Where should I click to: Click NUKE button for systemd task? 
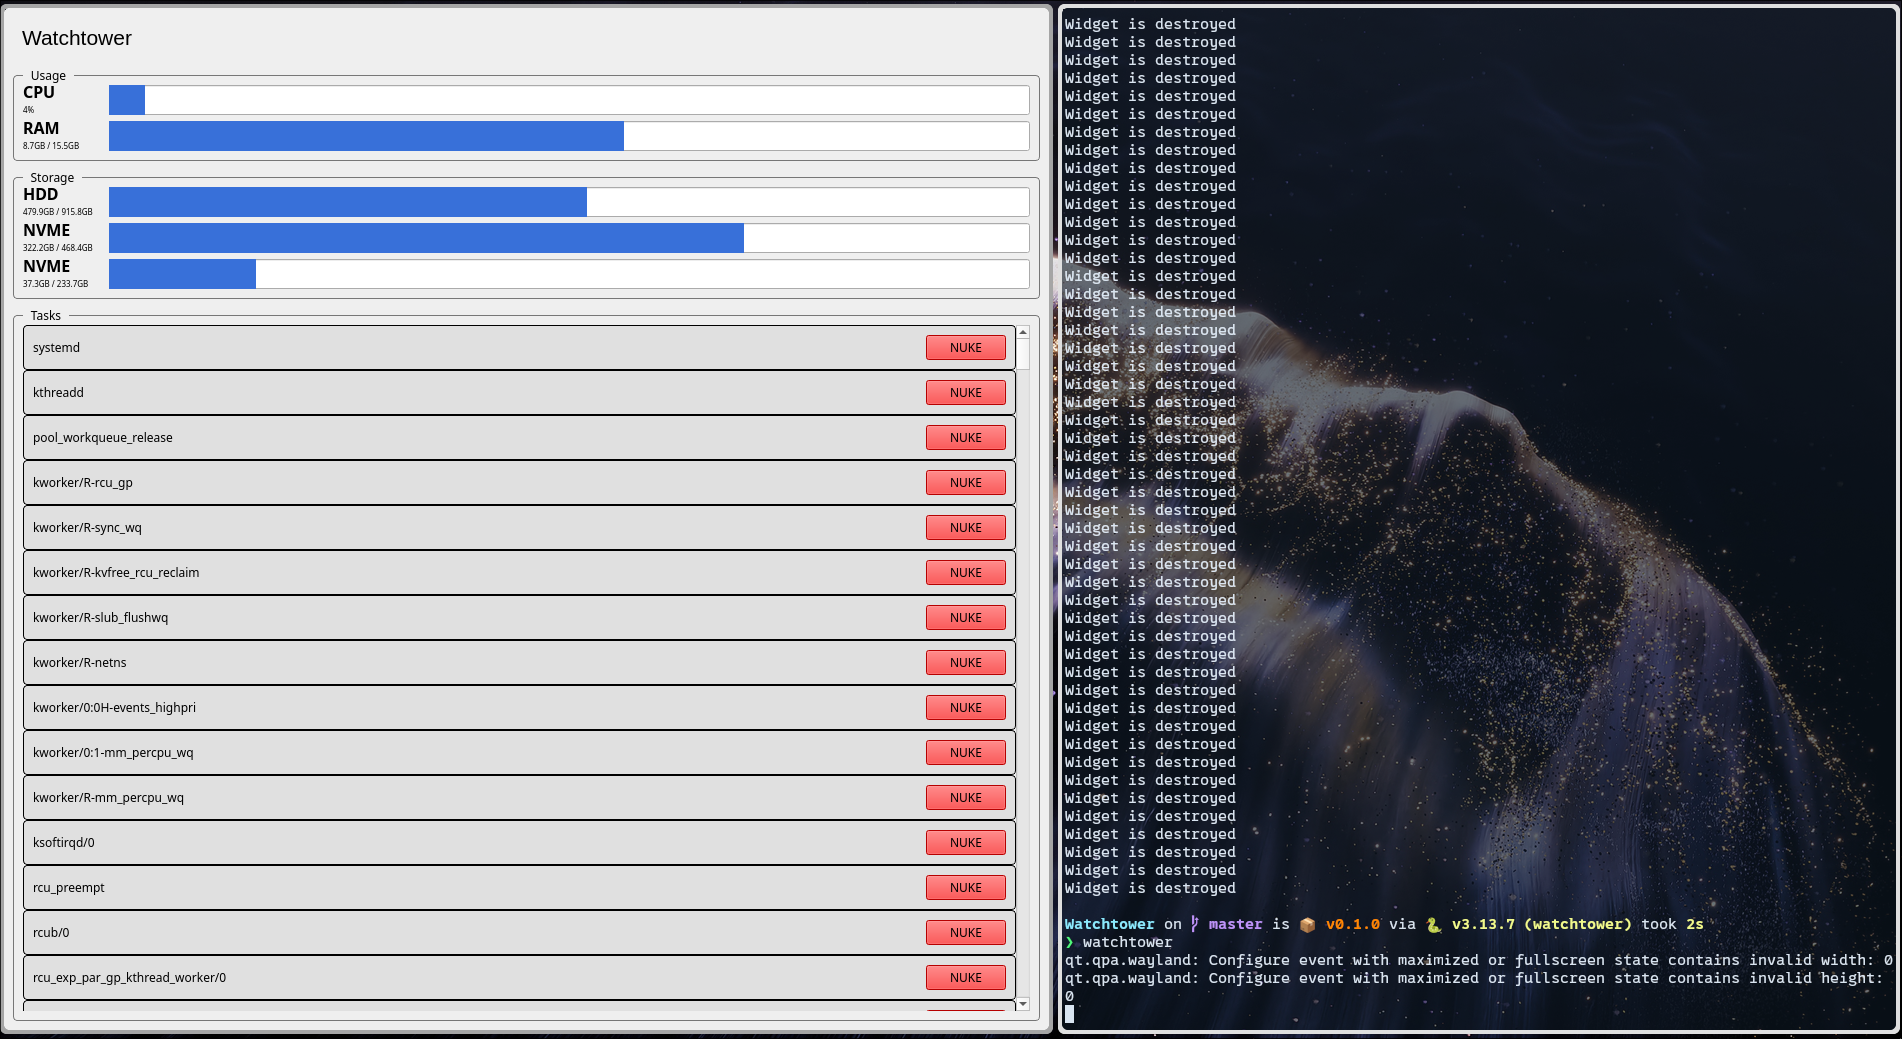(965, 348)
